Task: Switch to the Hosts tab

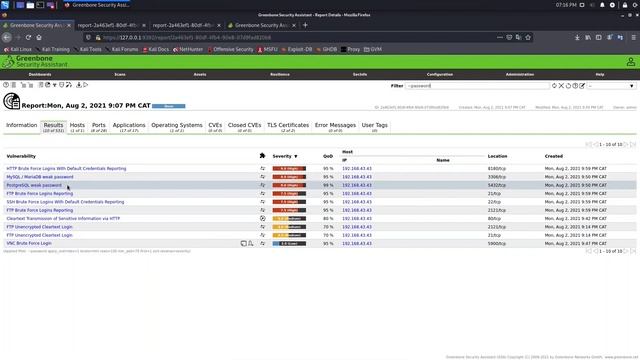Action: [x=77, y=127]
